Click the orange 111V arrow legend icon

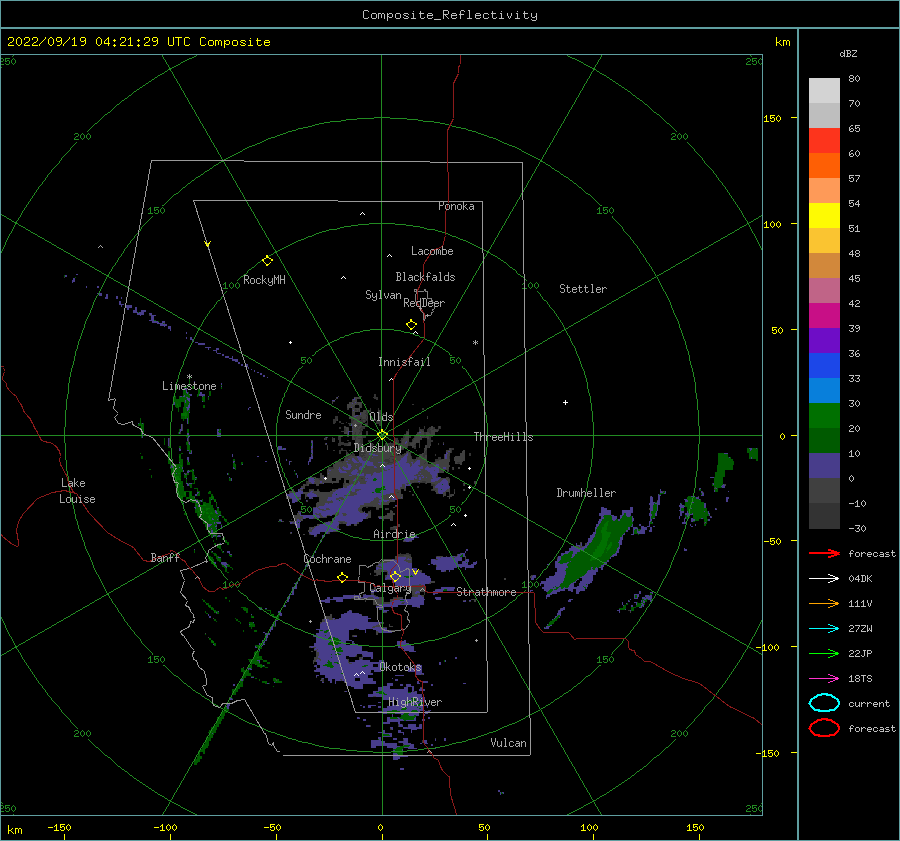(824, 603)
